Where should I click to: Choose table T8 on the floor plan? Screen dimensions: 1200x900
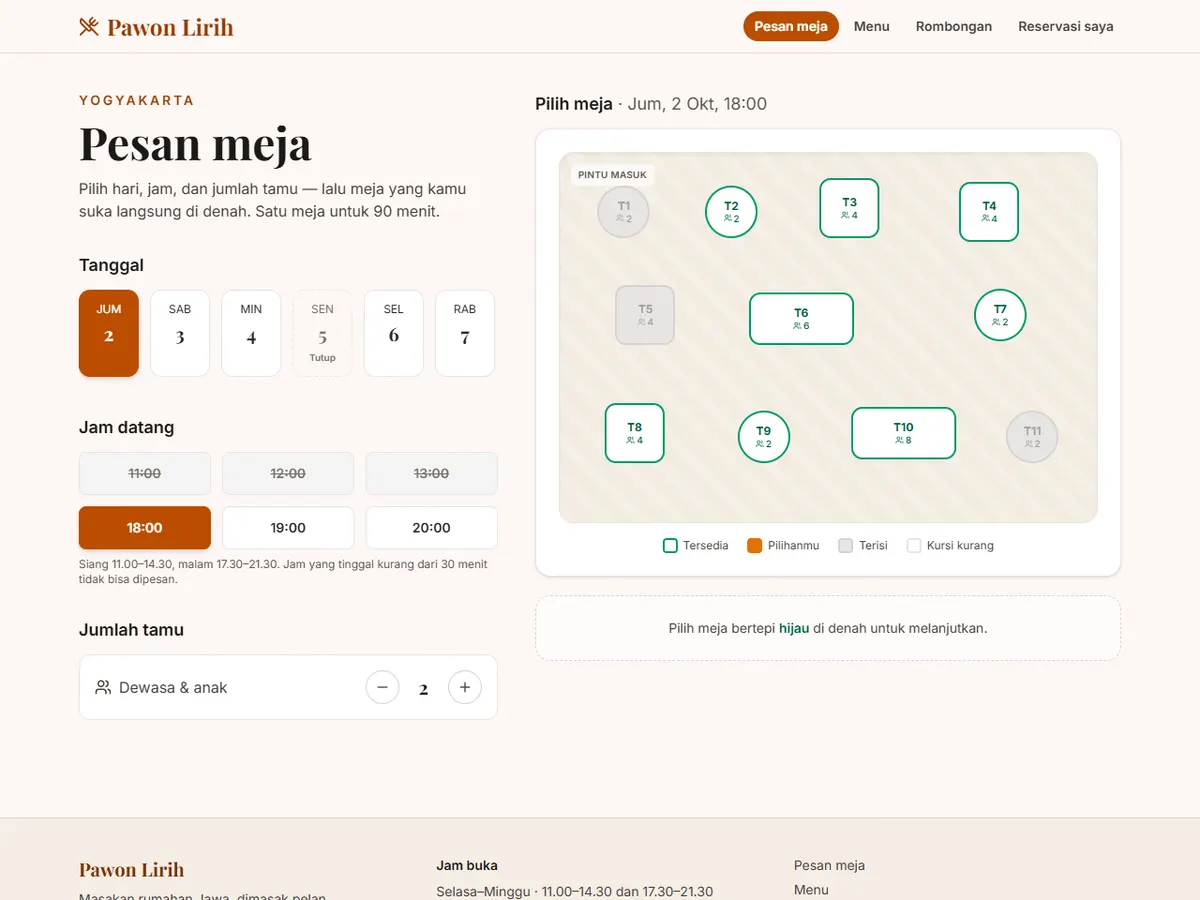pyautogui.click(x=635, y=433)
